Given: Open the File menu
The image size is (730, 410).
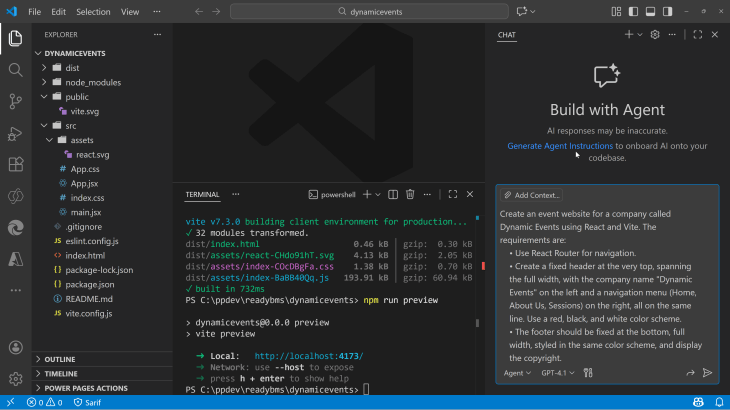Looking at the screenshot, I should [34, 12].
